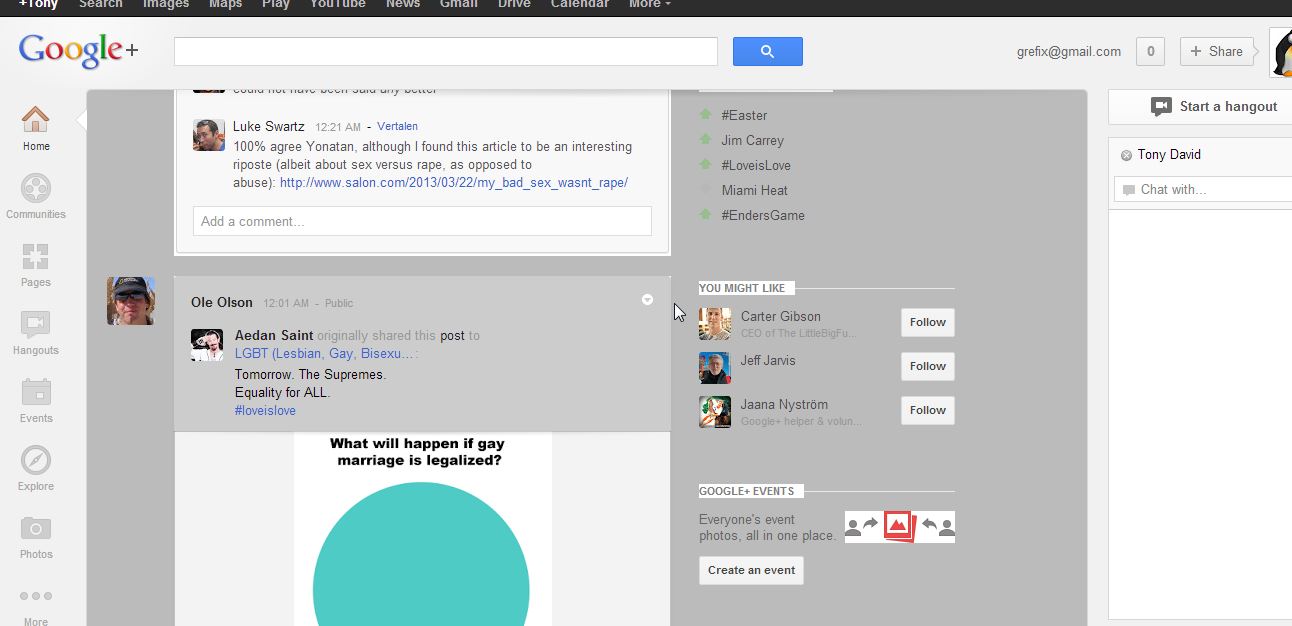Open Jeff Jarvis's profile photo
Image resolution: width=1292 pixels, height=626 pixels.
click(x=715, y=368)
